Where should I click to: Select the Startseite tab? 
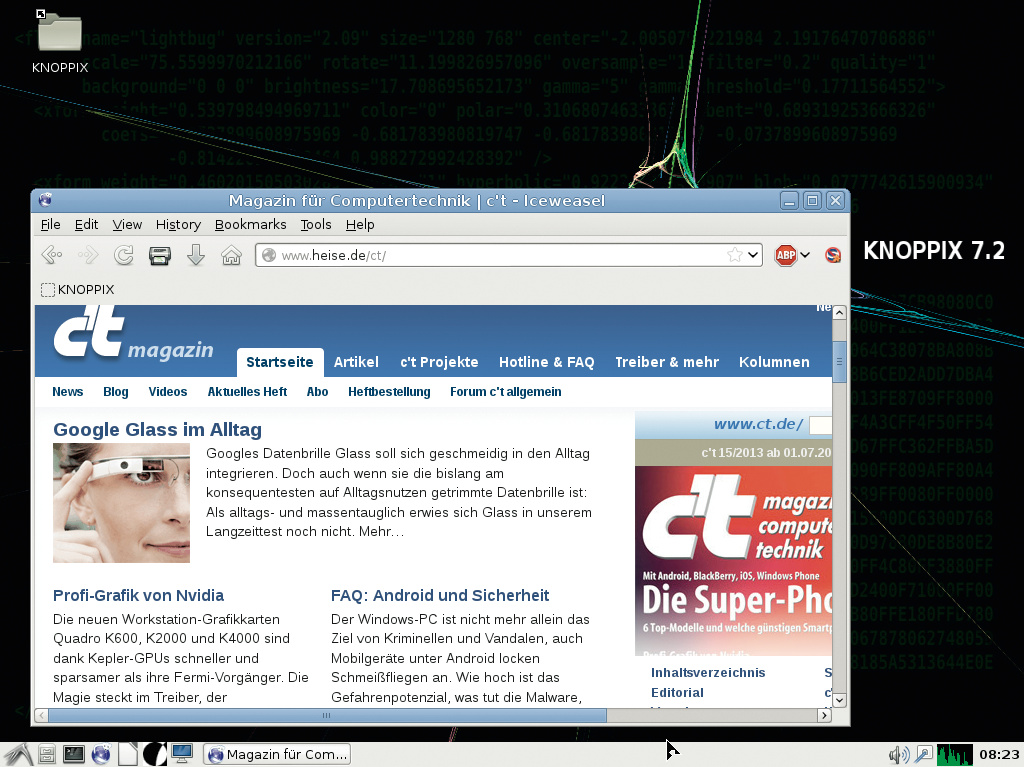[x=280, y=362]
